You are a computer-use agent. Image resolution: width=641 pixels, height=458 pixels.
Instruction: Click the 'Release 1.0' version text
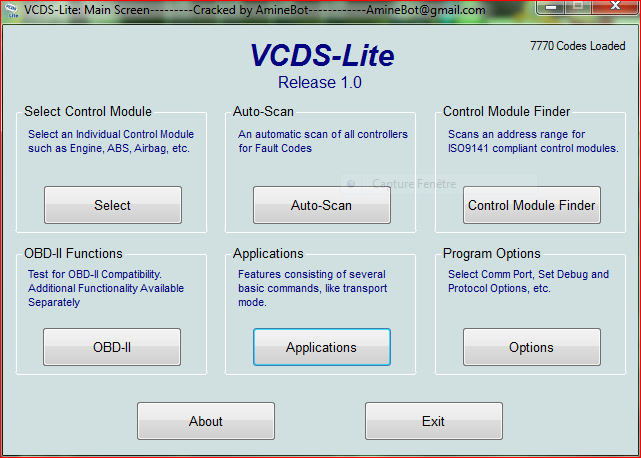click(320, 82)
